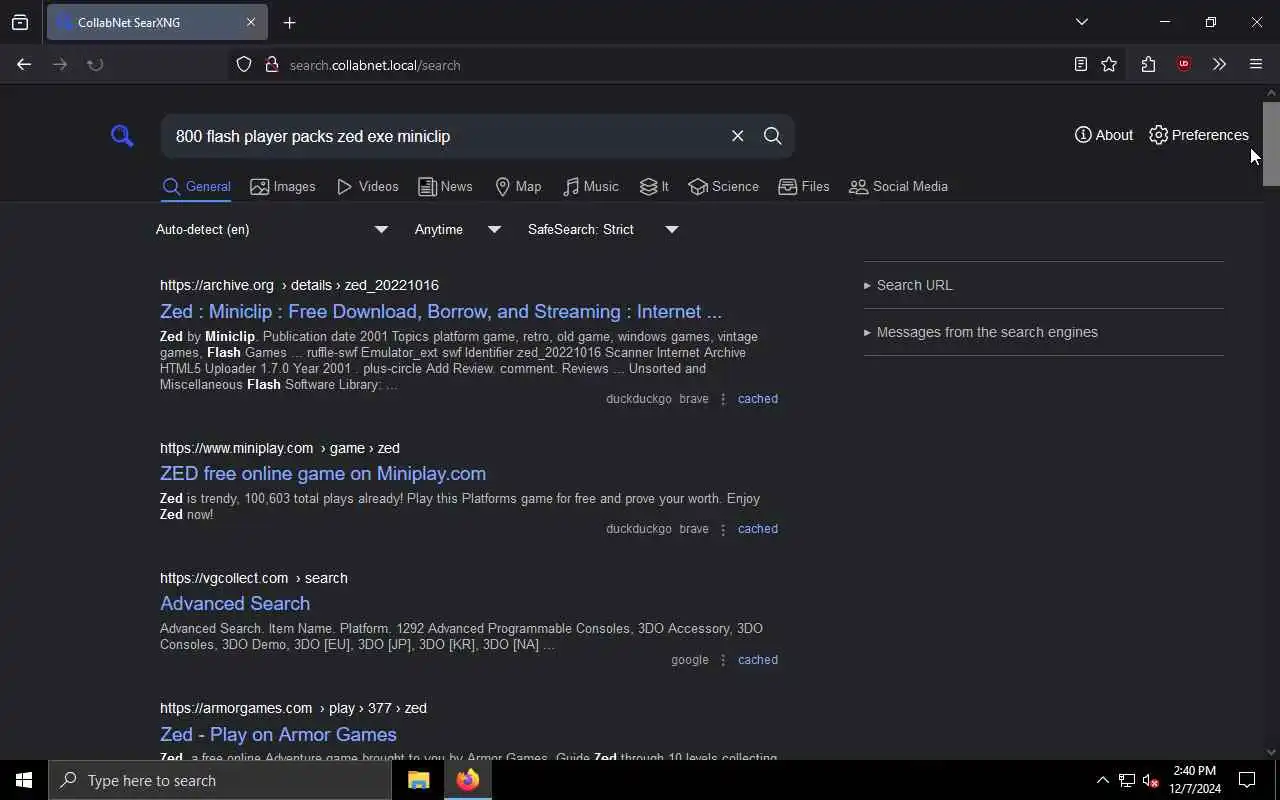
Task: Click the Windows taskbar search box
Action: 220,780
